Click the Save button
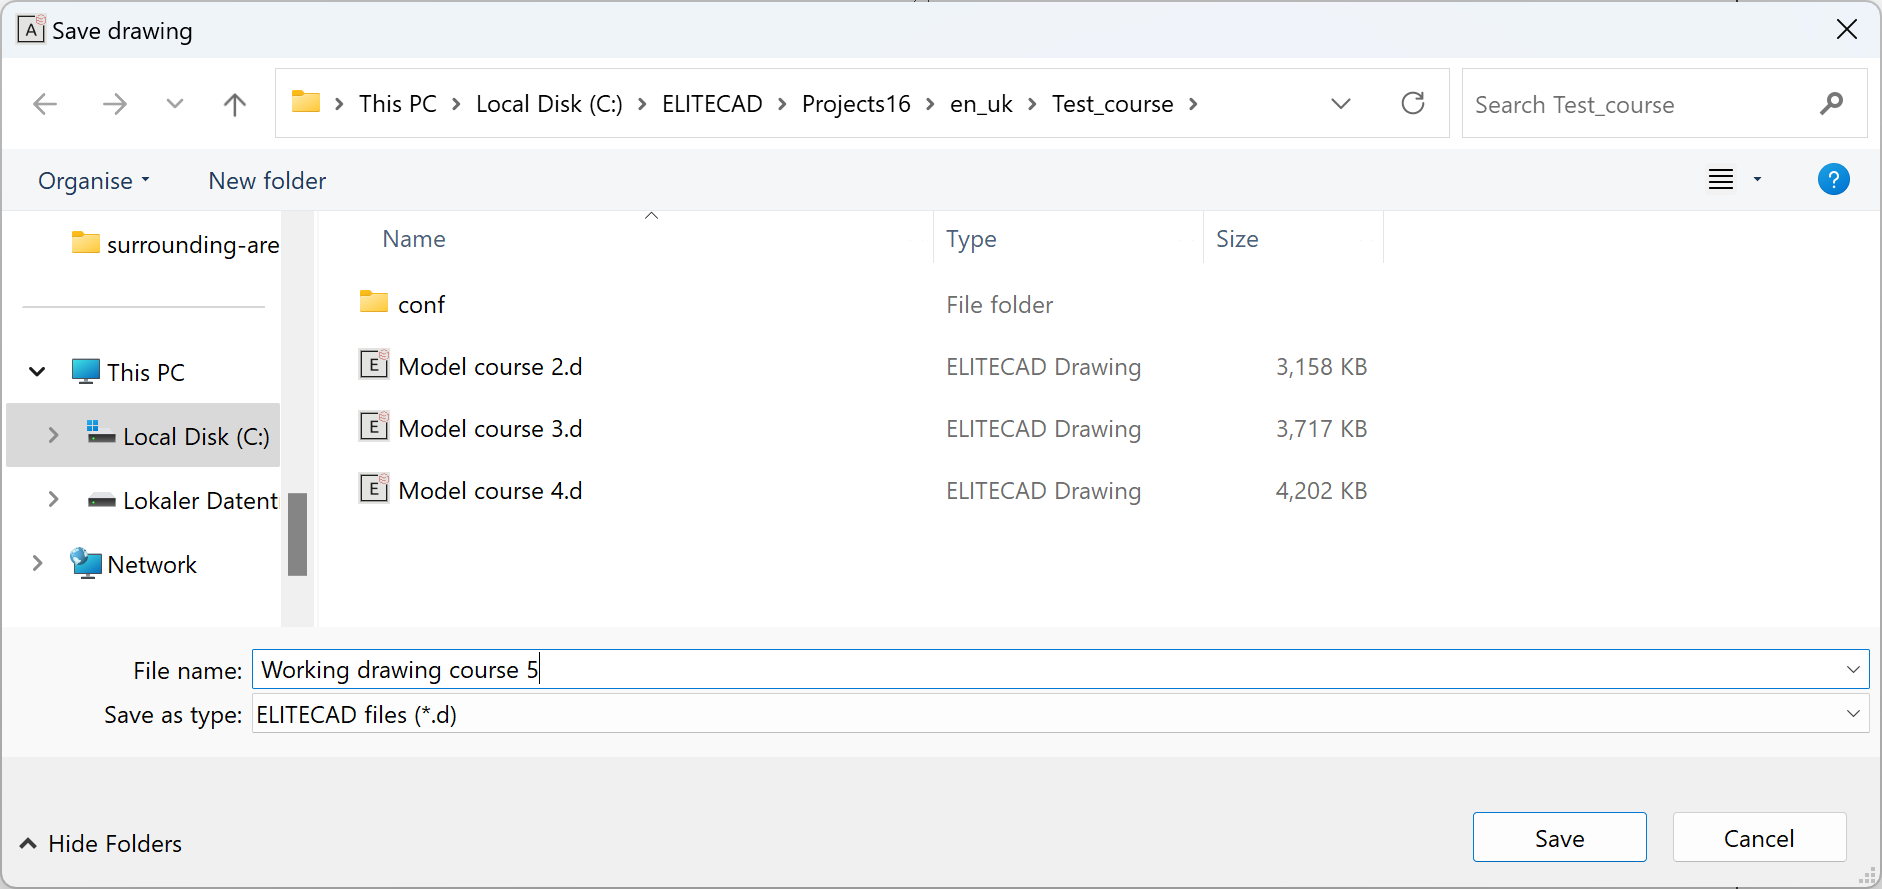1882x889 pixels. pos(1558,838)
